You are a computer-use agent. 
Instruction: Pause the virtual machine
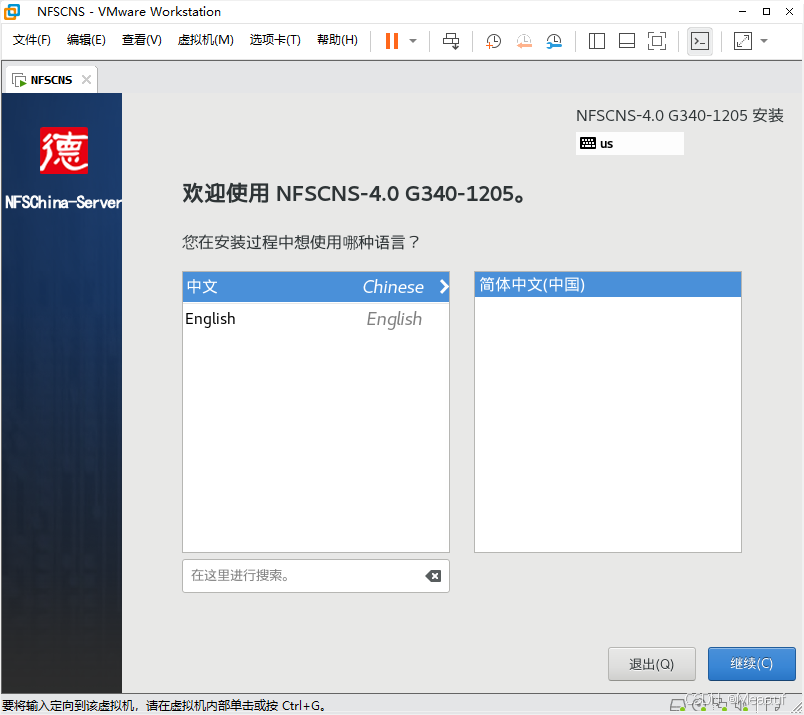tap(392, 41)
